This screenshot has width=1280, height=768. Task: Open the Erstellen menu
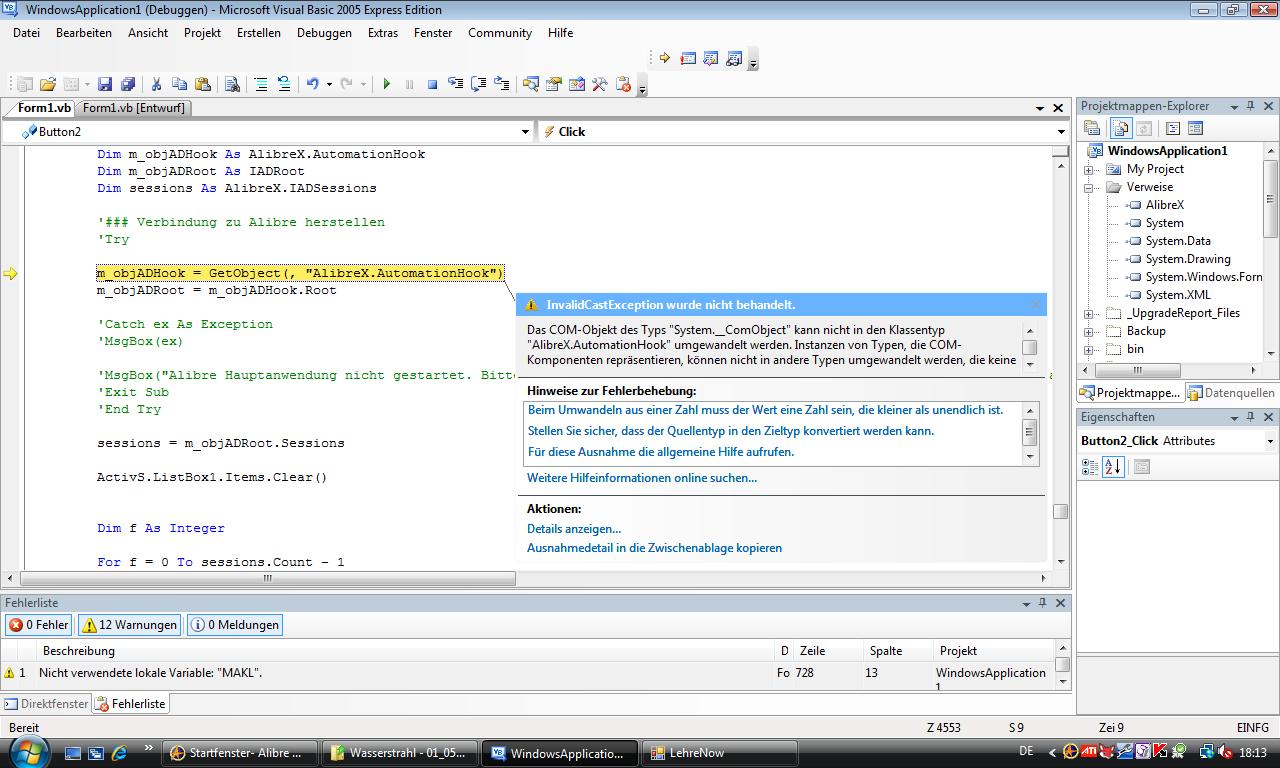point(259,33)
